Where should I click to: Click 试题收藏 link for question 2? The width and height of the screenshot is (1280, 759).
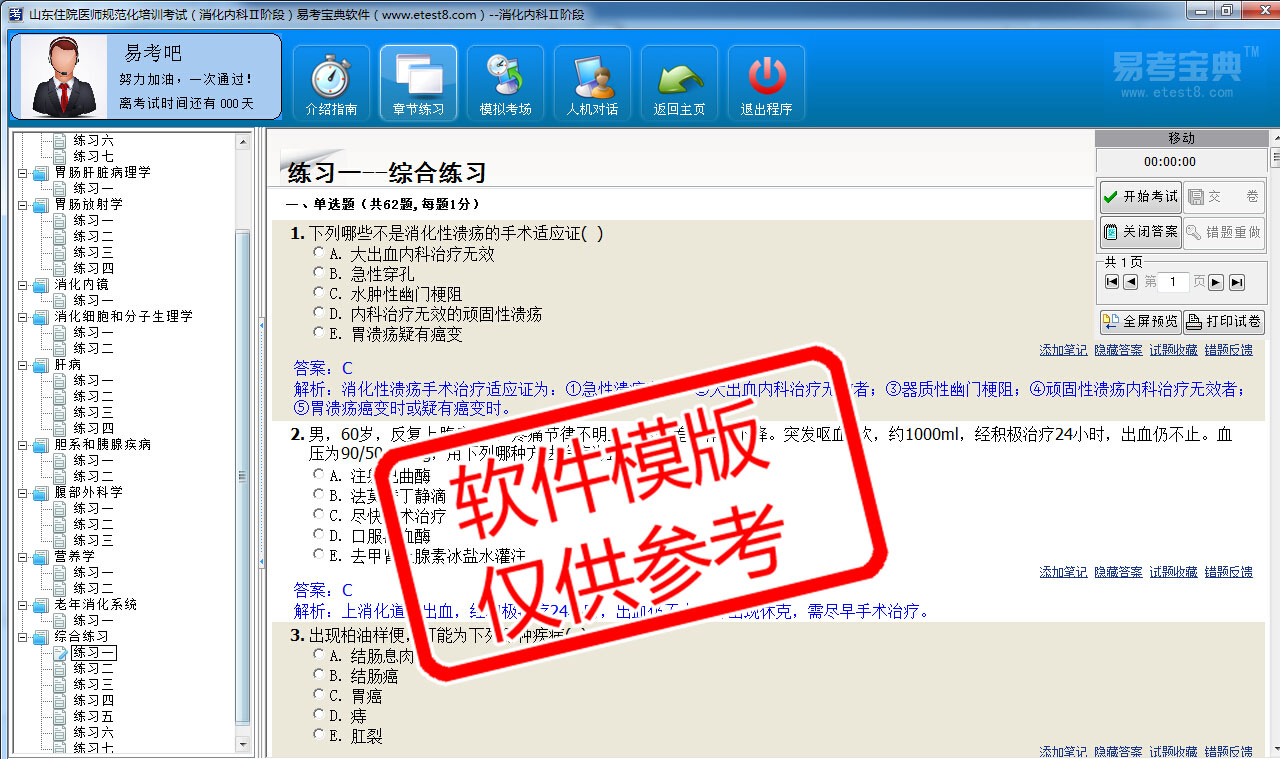[x=1173, y=572]
